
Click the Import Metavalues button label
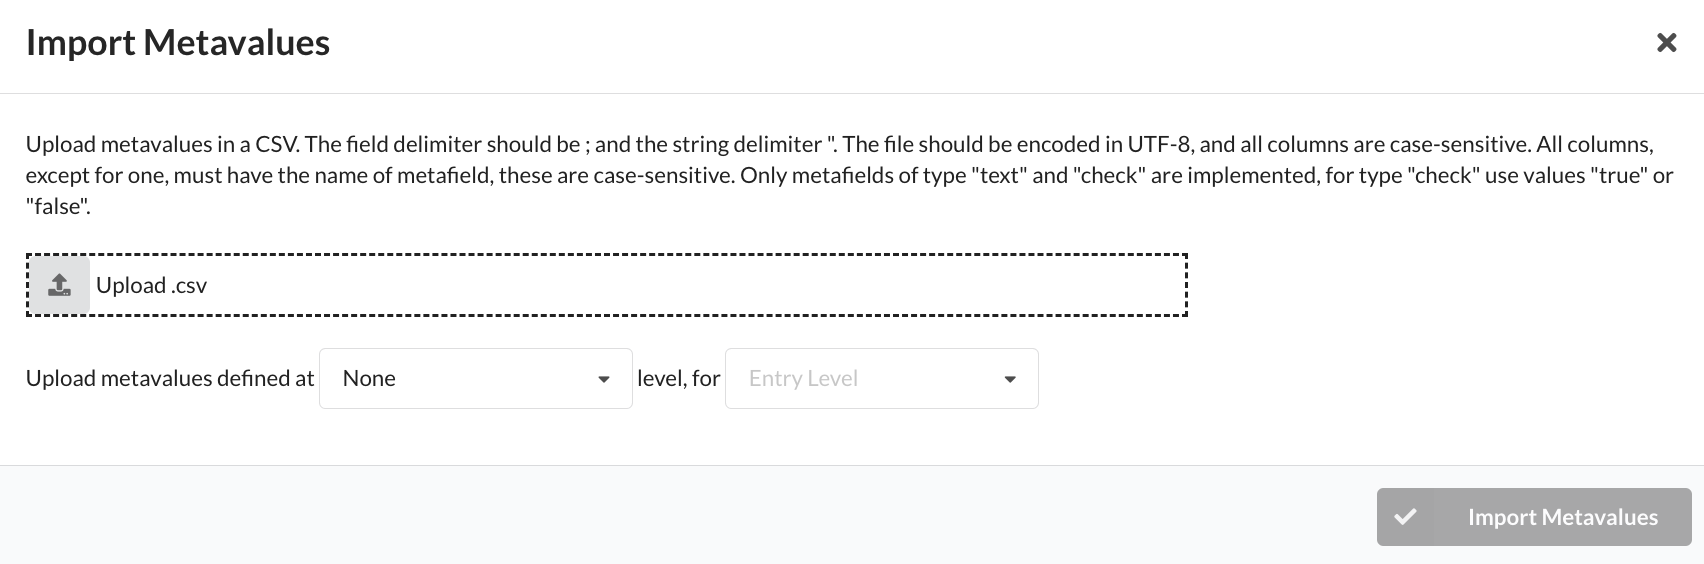click(x=1563, y=517)
